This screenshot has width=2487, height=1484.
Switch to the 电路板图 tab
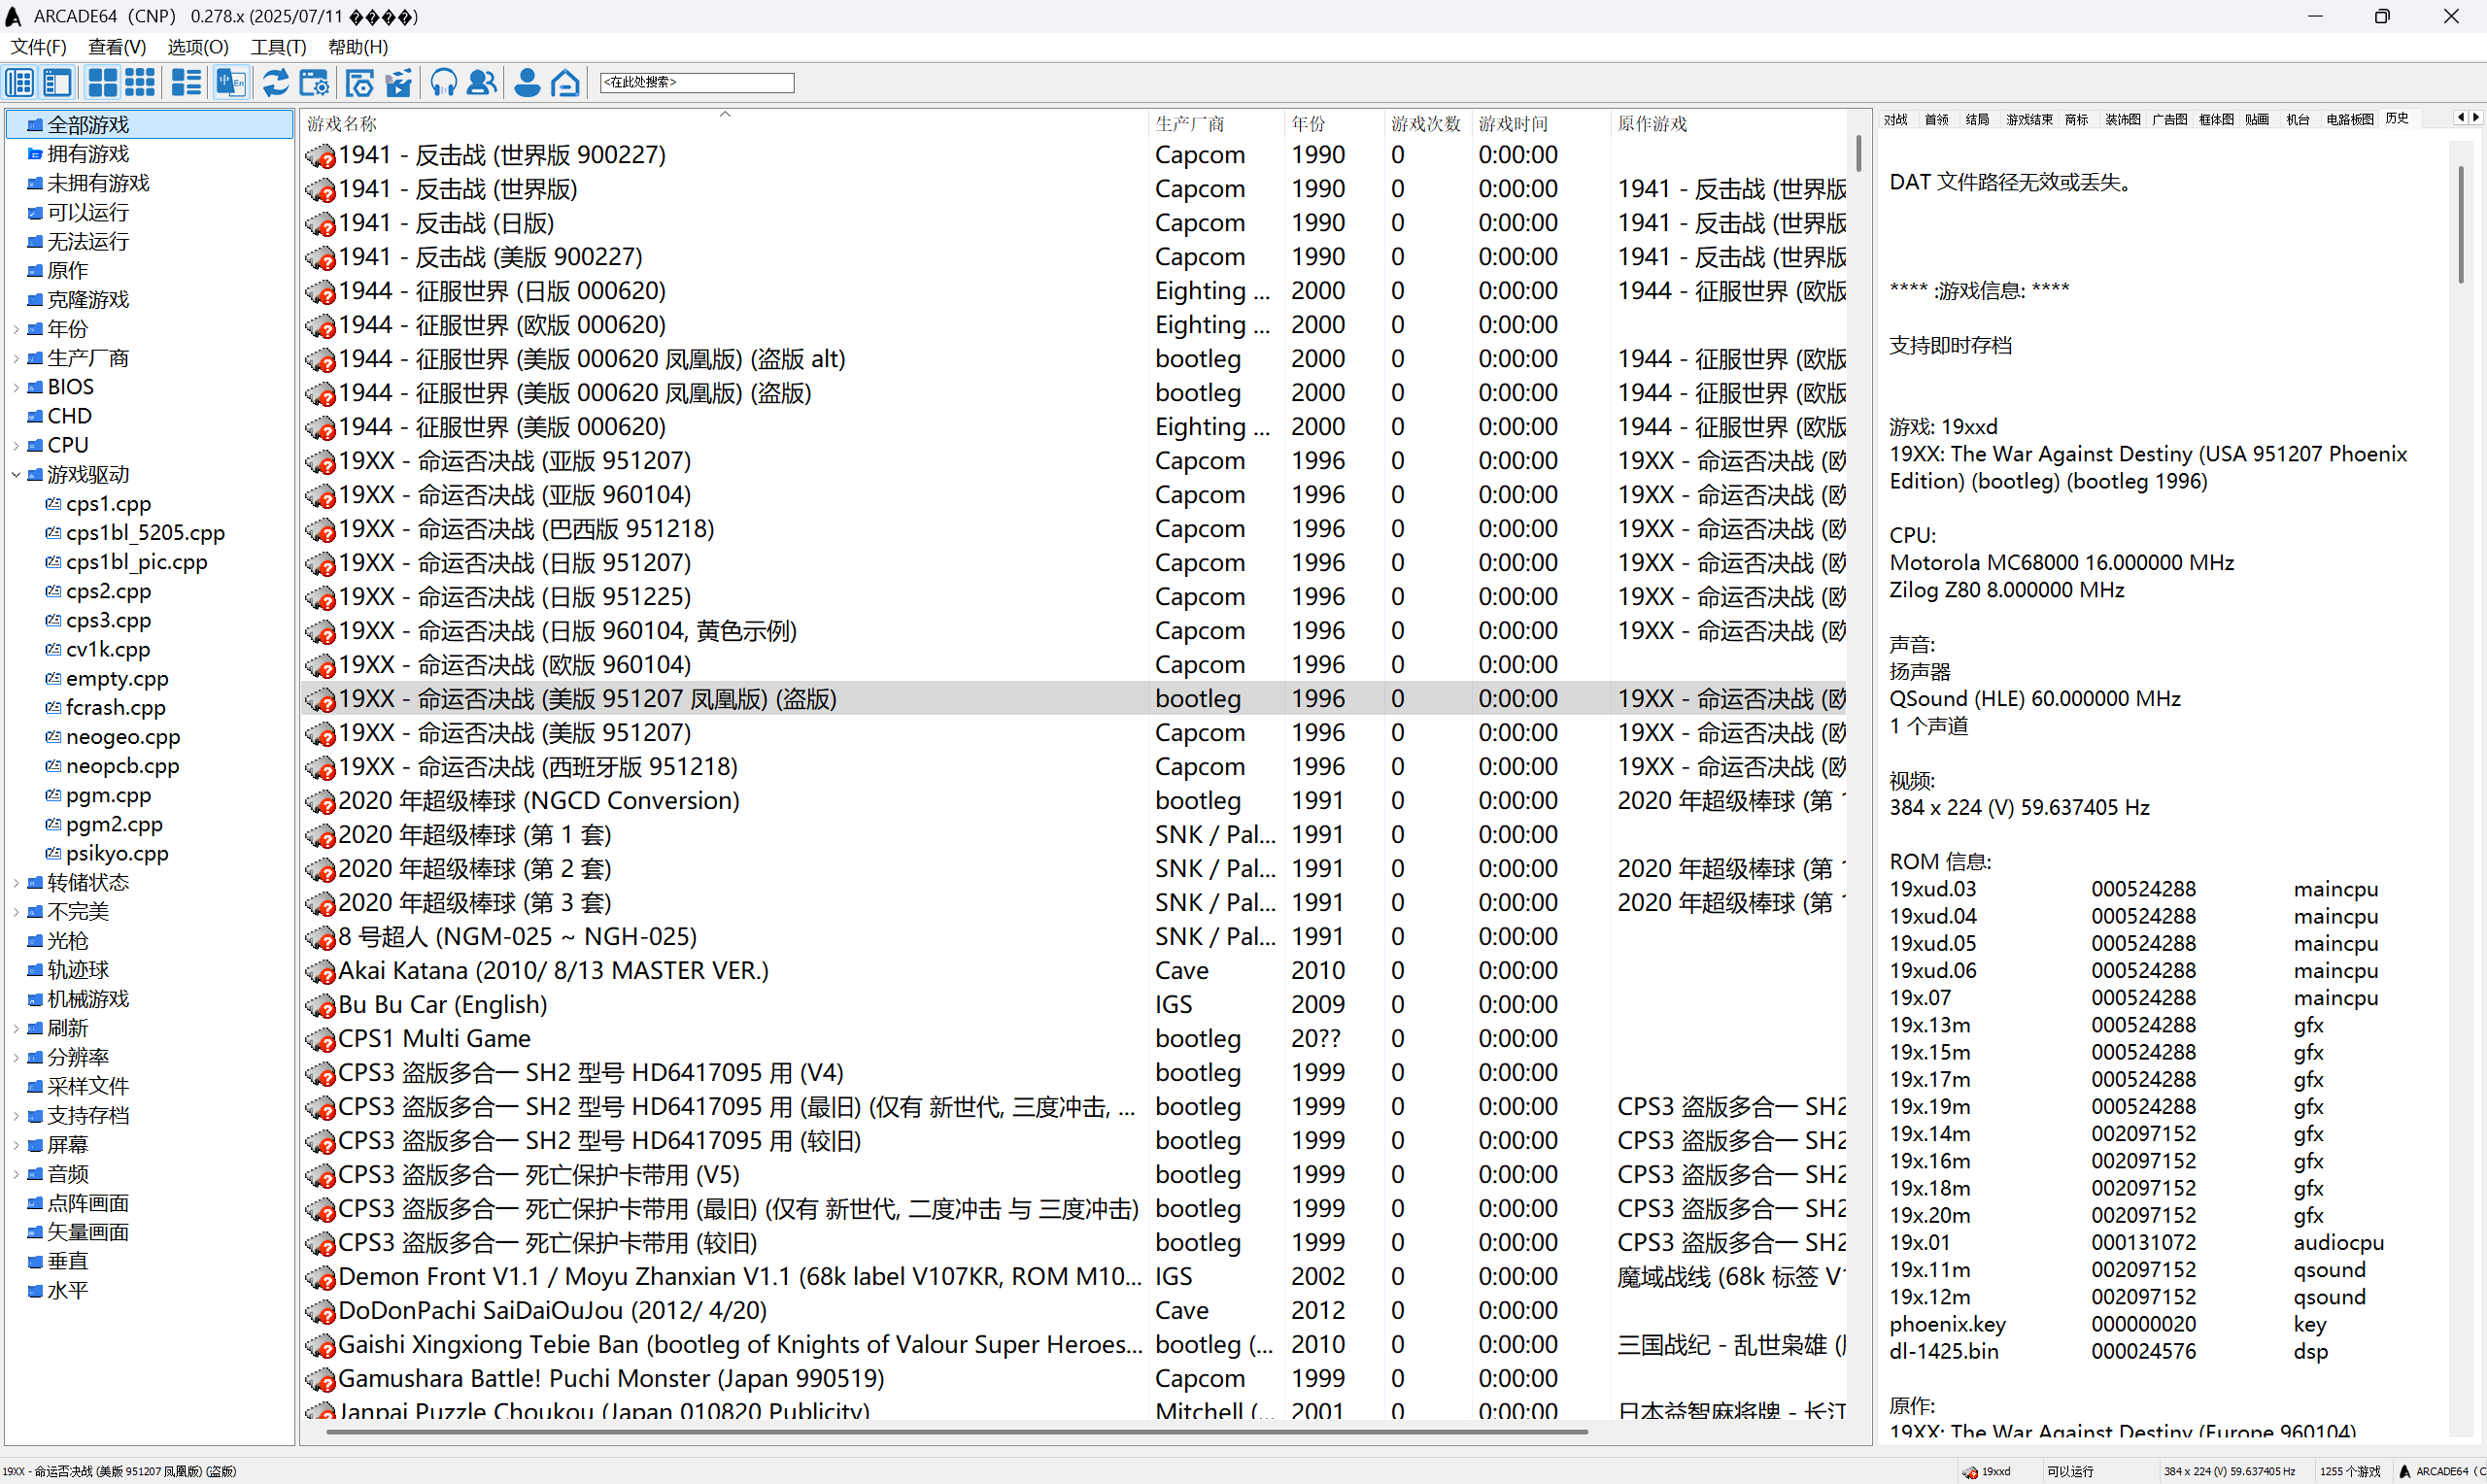(2349, 119)
